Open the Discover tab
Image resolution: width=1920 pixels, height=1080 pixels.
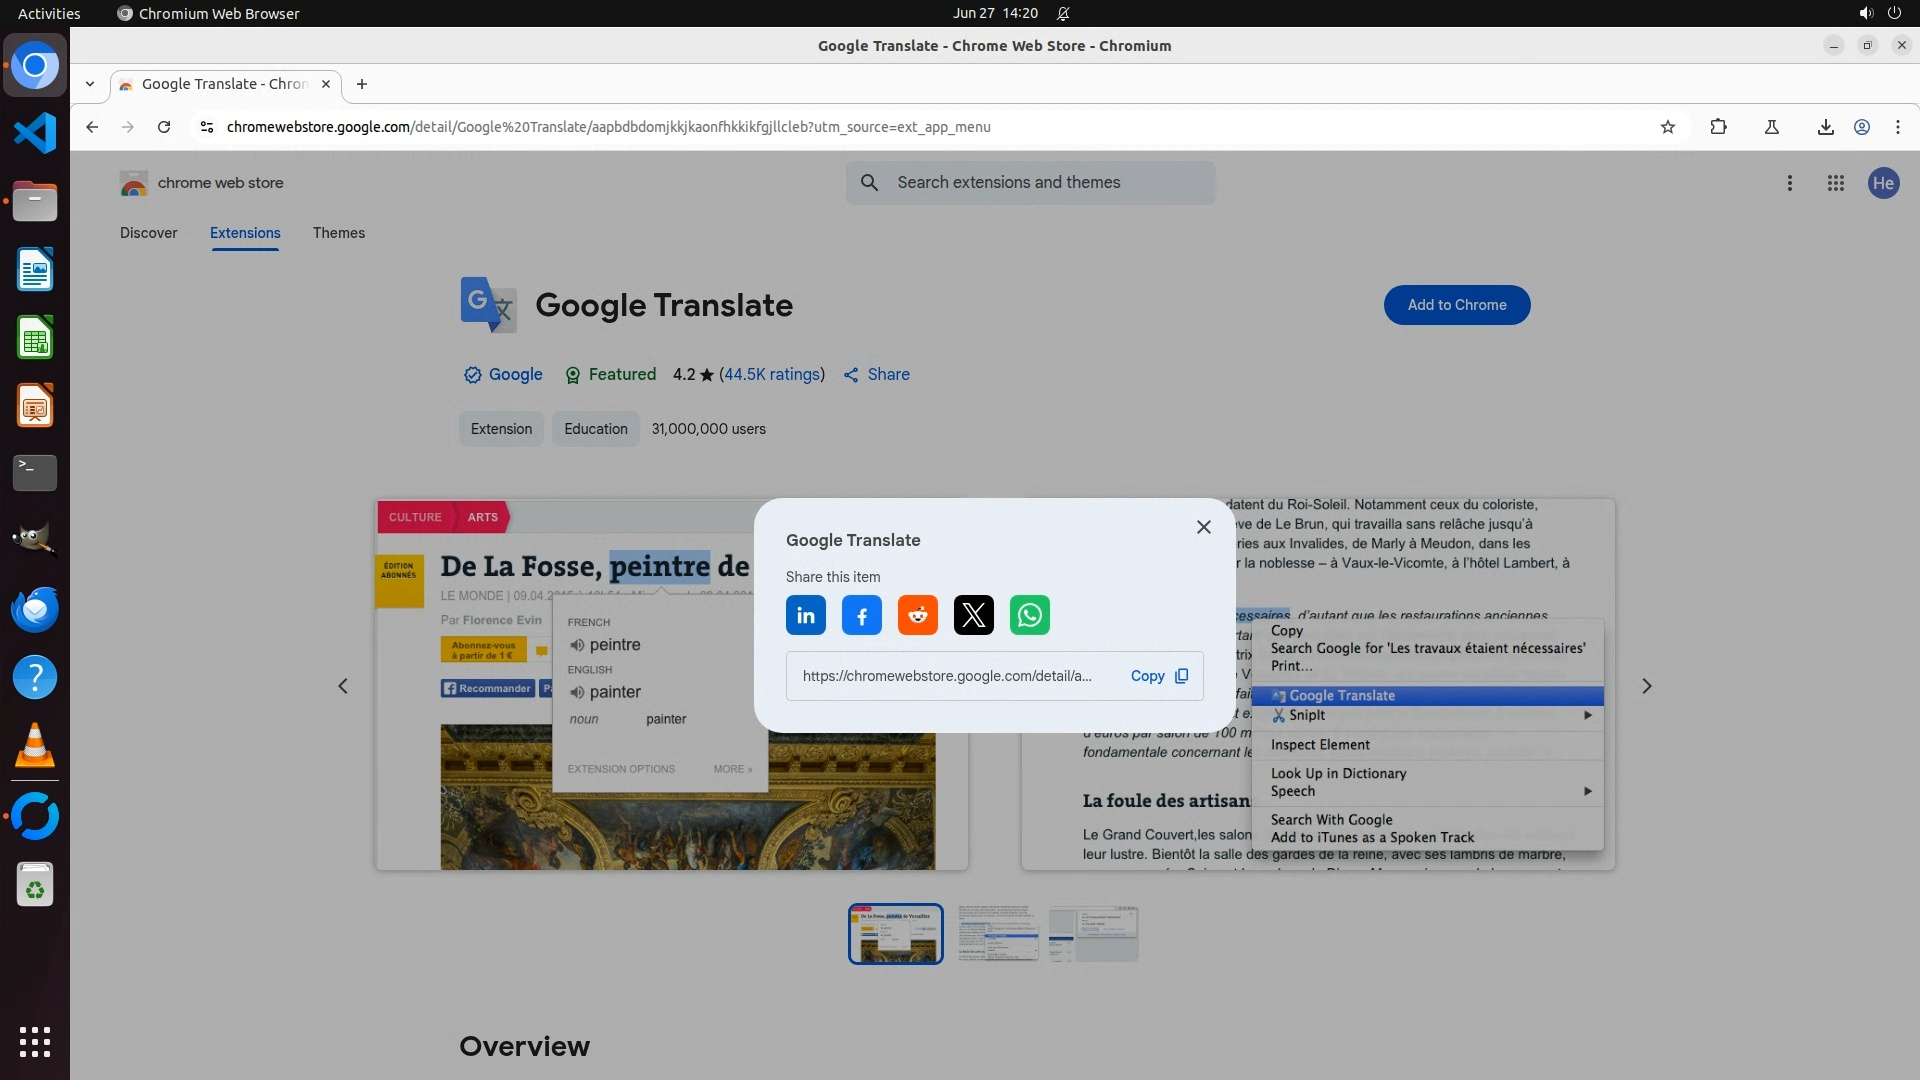coord(148,233)
